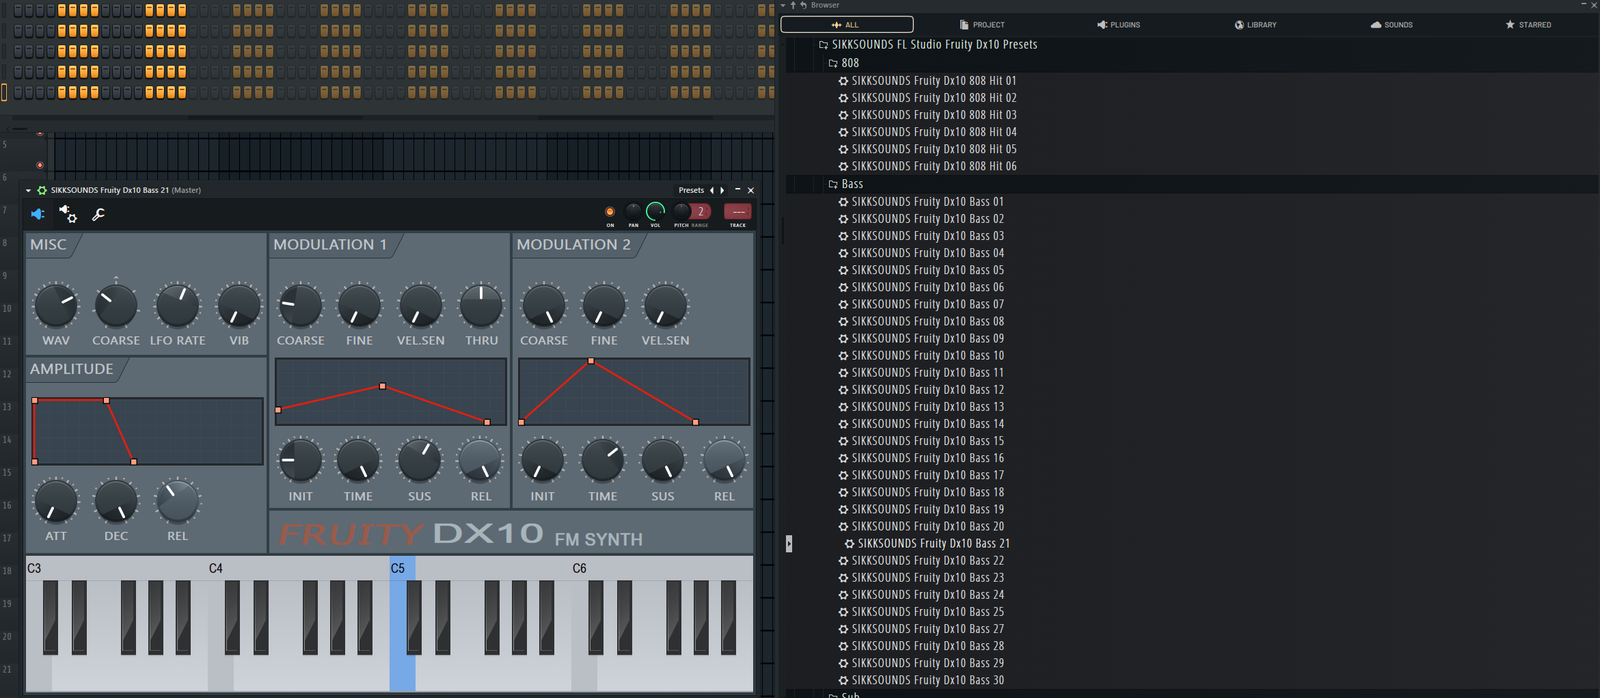Click the plugin speaker icon in DX10 header

point(38,214)
